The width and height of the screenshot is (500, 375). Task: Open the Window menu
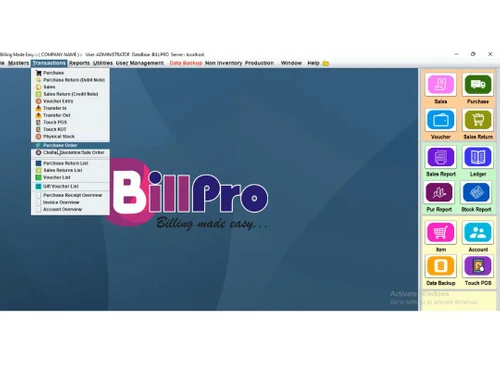(x=291, y=63)
